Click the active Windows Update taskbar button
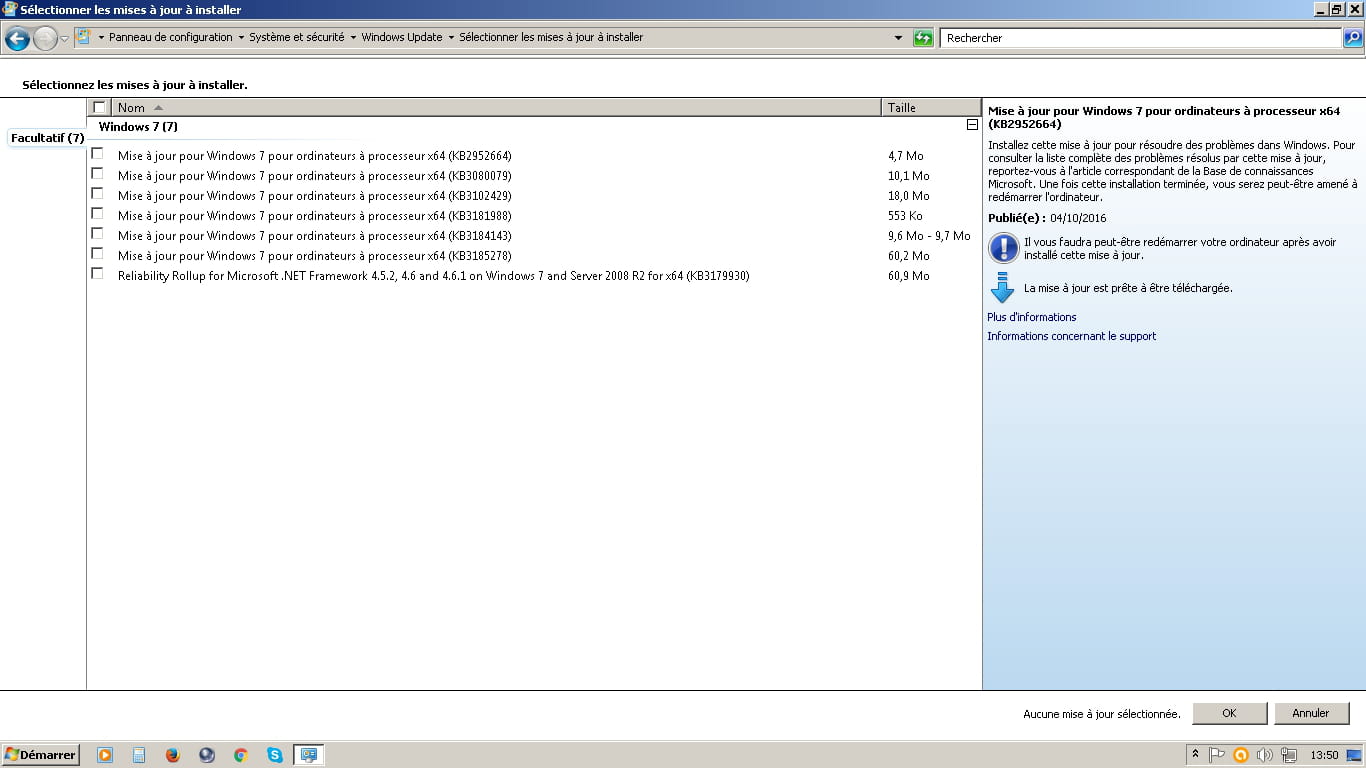 [309, 755]
